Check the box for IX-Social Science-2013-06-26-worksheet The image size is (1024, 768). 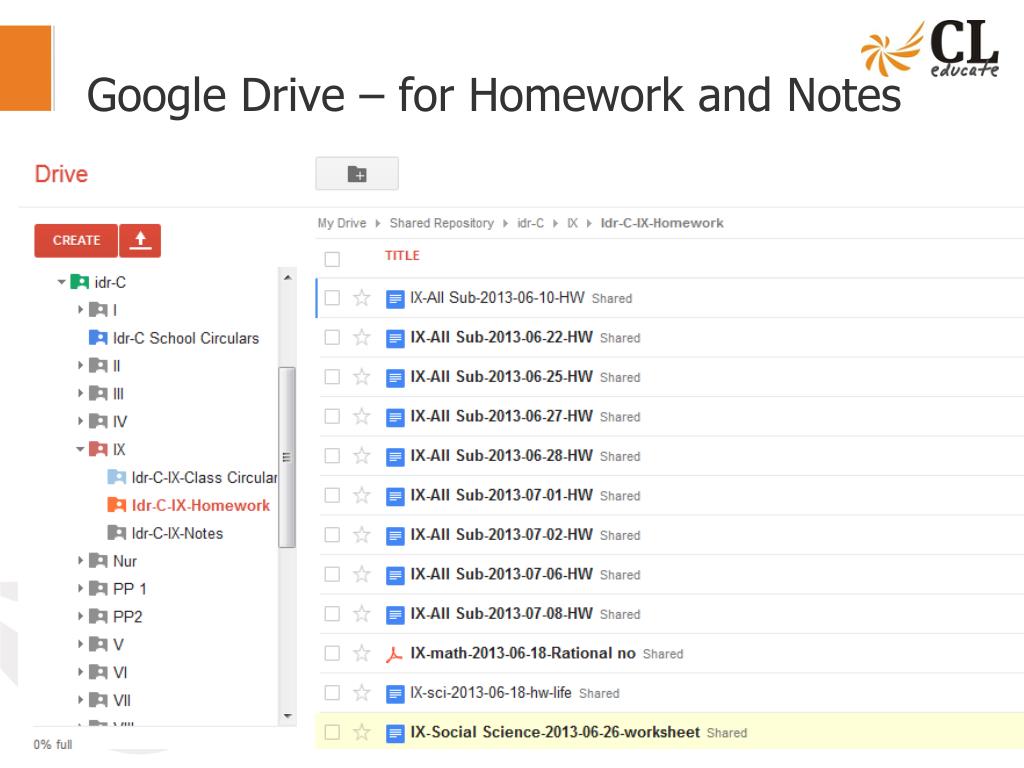pos(332,732)
